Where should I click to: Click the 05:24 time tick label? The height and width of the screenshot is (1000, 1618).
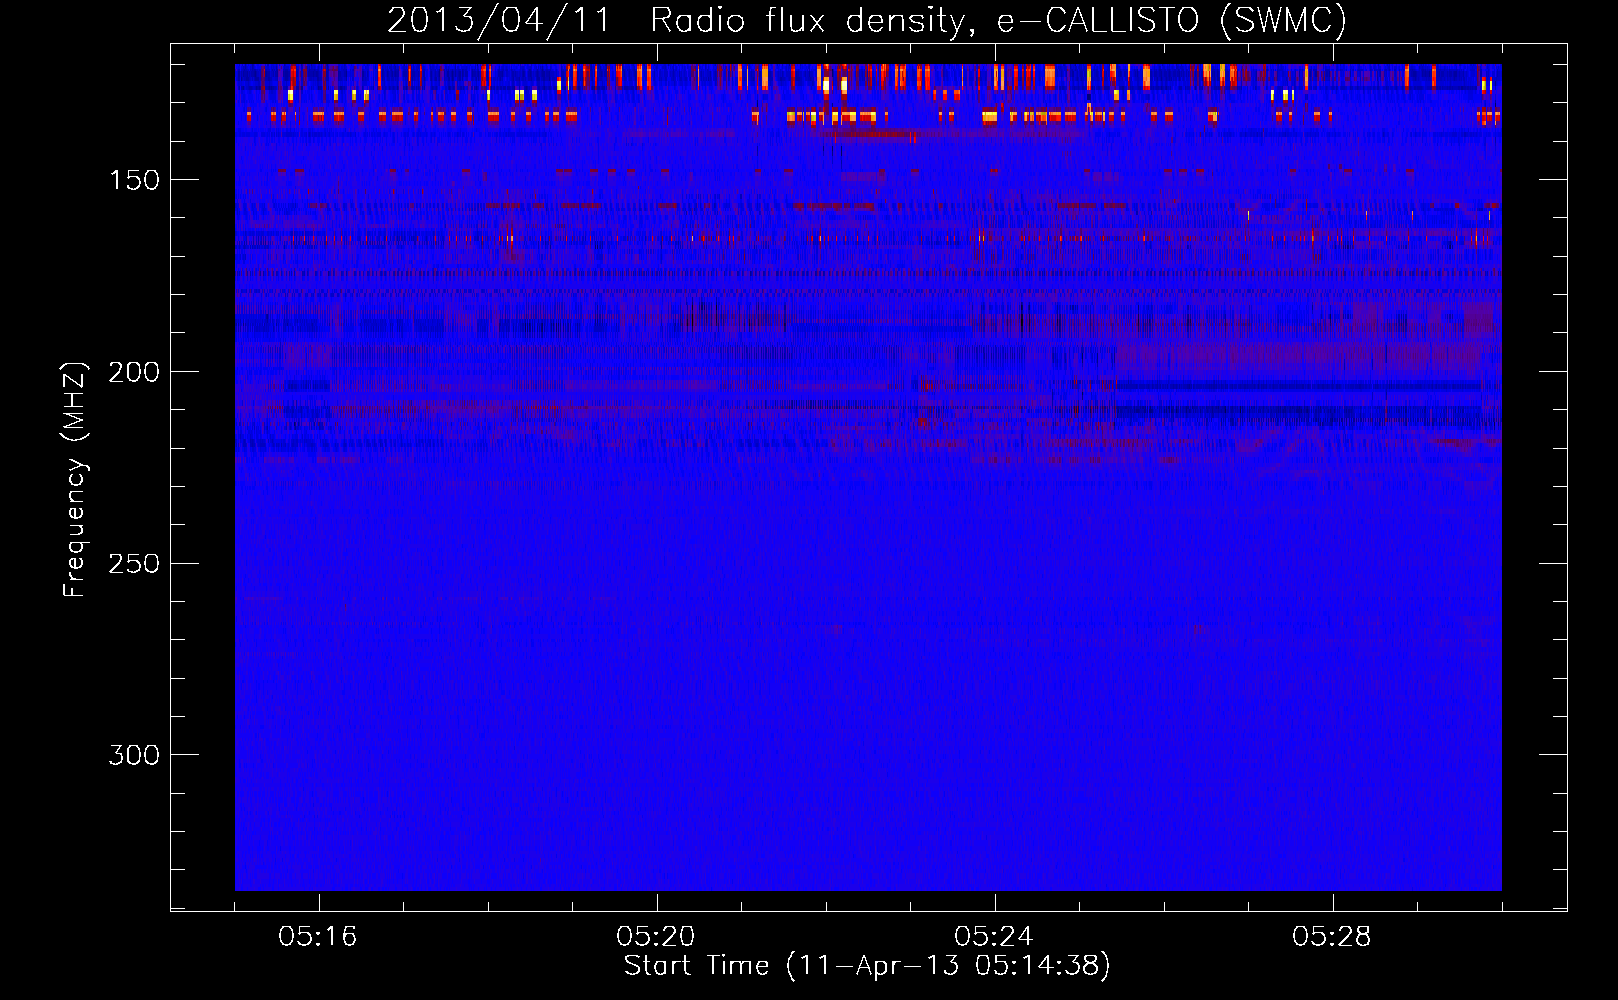coord(994,937)
